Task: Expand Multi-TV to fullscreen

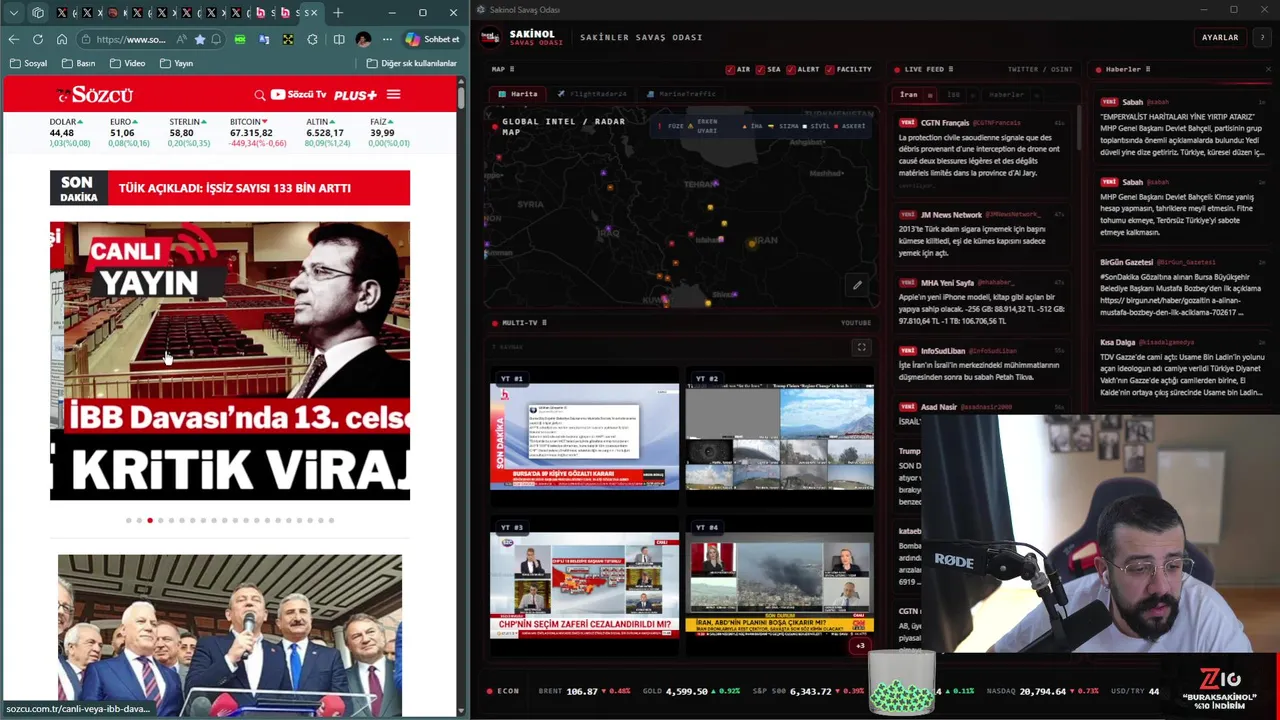Action: pyautogui.click(x=861, y=347)
